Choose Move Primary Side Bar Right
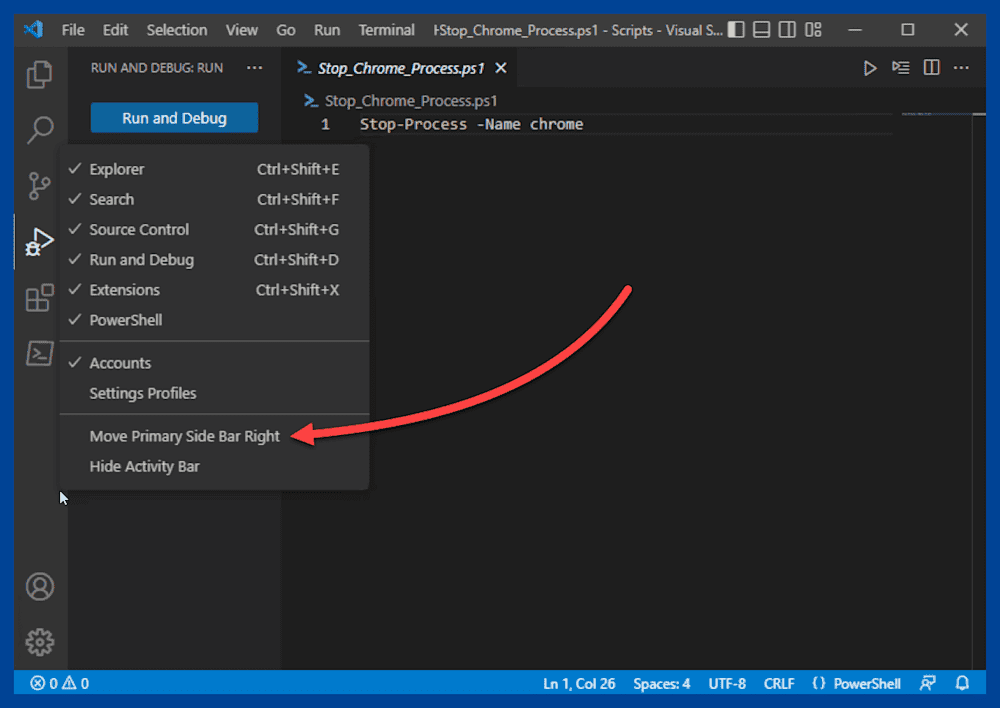The image size is (1000, 708). 214,436
